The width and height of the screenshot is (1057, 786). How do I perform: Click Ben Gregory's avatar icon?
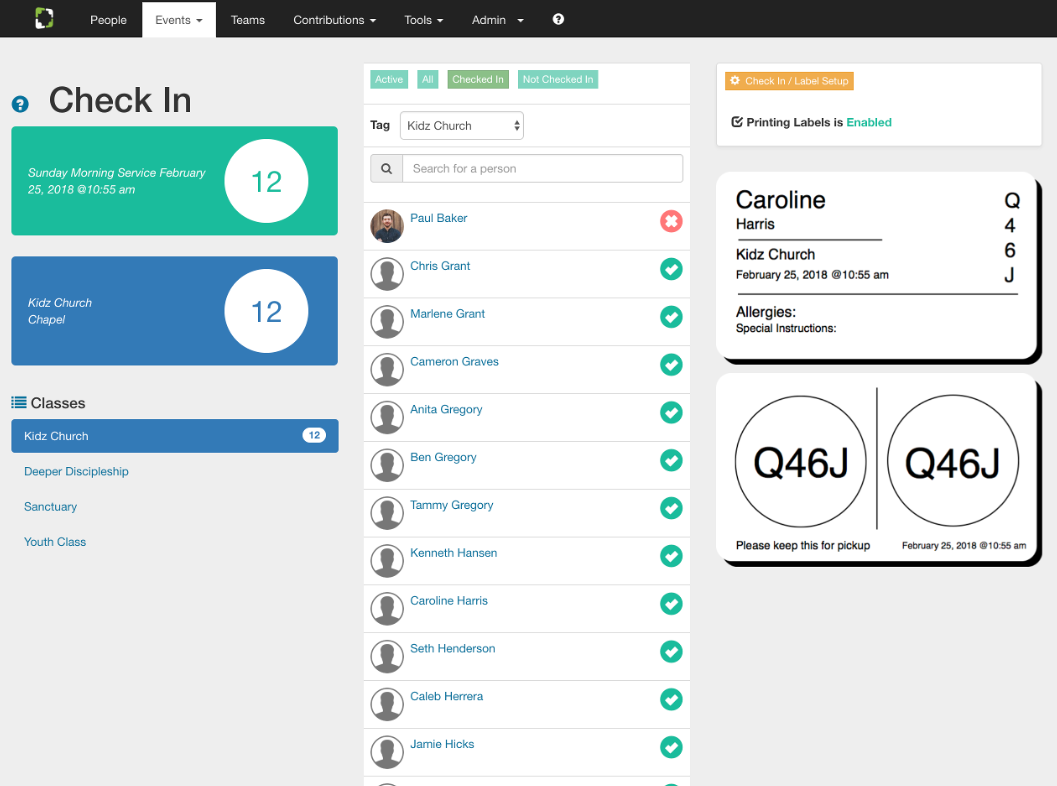(387, 465)
